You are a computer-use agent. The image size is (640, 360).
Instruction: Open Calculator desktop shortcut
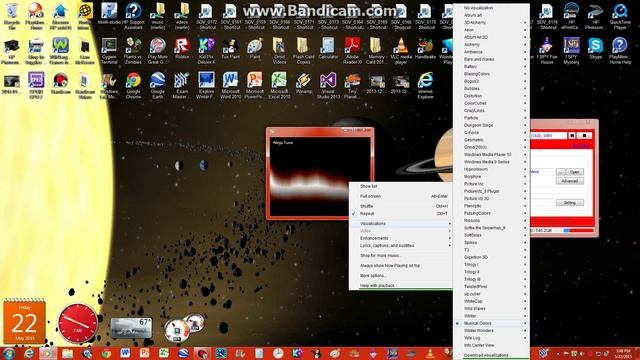point(328,49)
